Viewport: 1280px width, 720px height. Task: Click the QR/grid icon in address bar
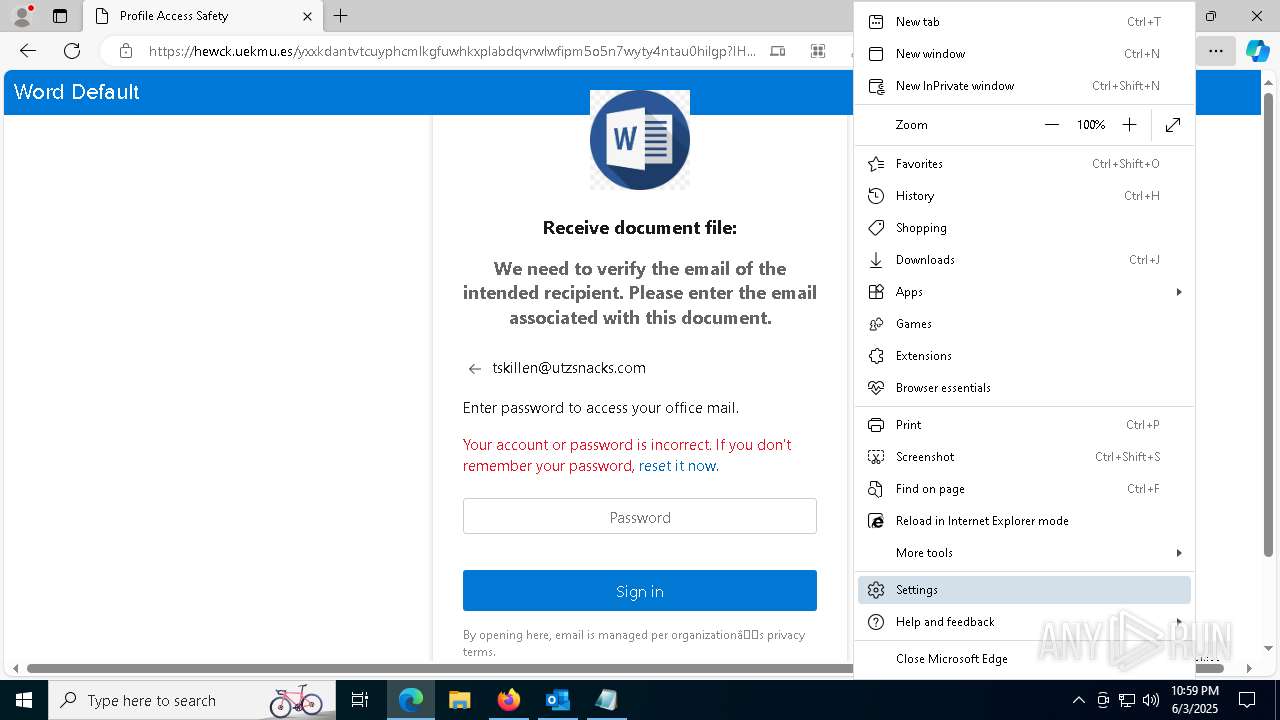(x=818, y=51)
